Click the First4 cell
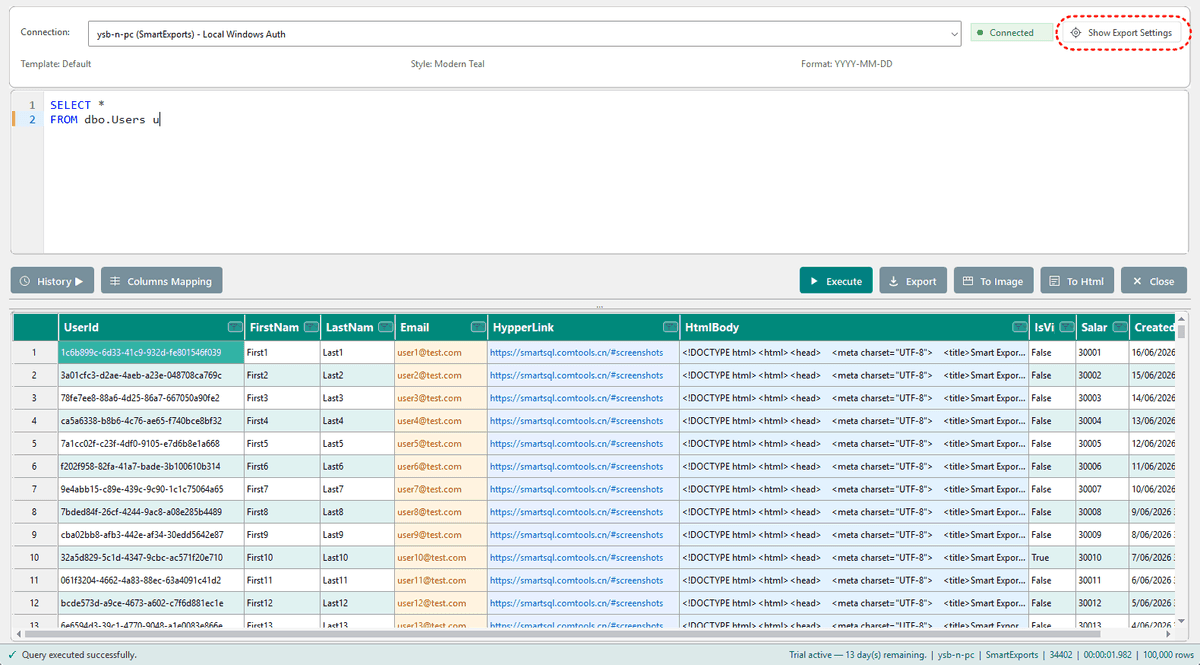Screen dimensions: 1200x665 tap(282, 420)
